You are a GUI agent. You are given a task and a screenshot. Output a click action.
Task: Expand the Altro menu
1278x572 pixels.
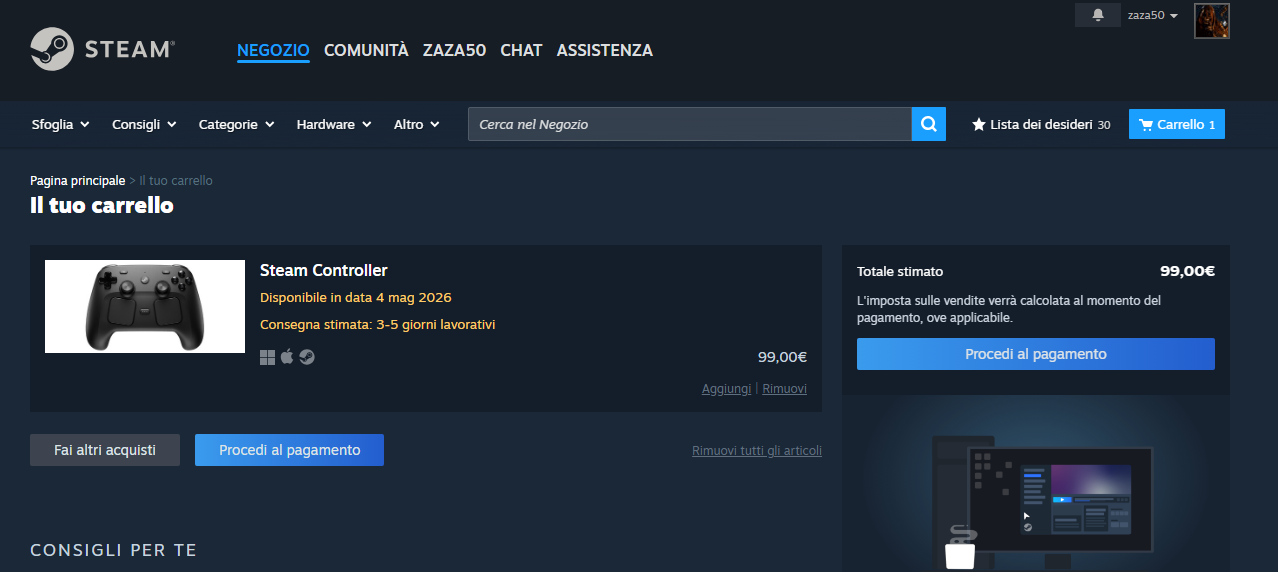pos(417,124)
